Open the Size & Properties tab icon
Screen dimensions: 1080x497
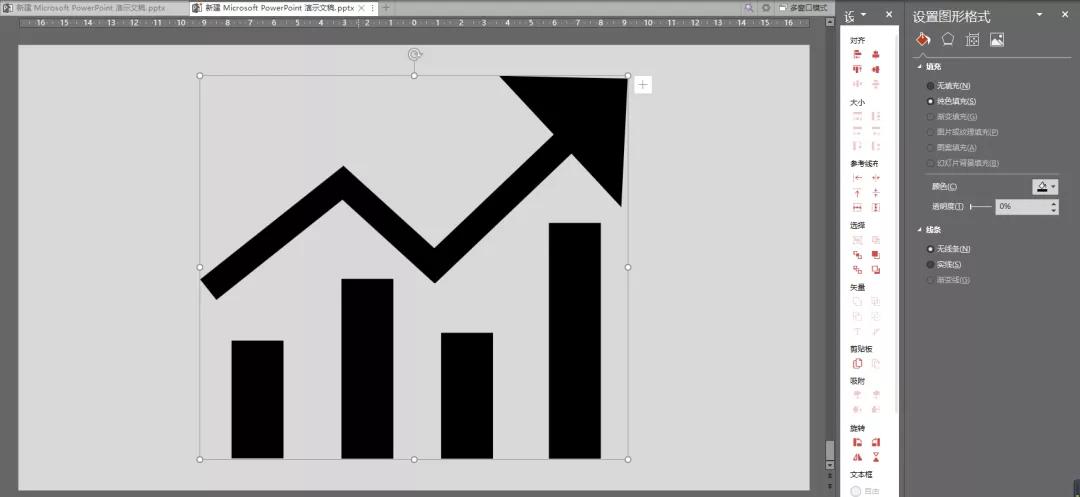point(972,39)
